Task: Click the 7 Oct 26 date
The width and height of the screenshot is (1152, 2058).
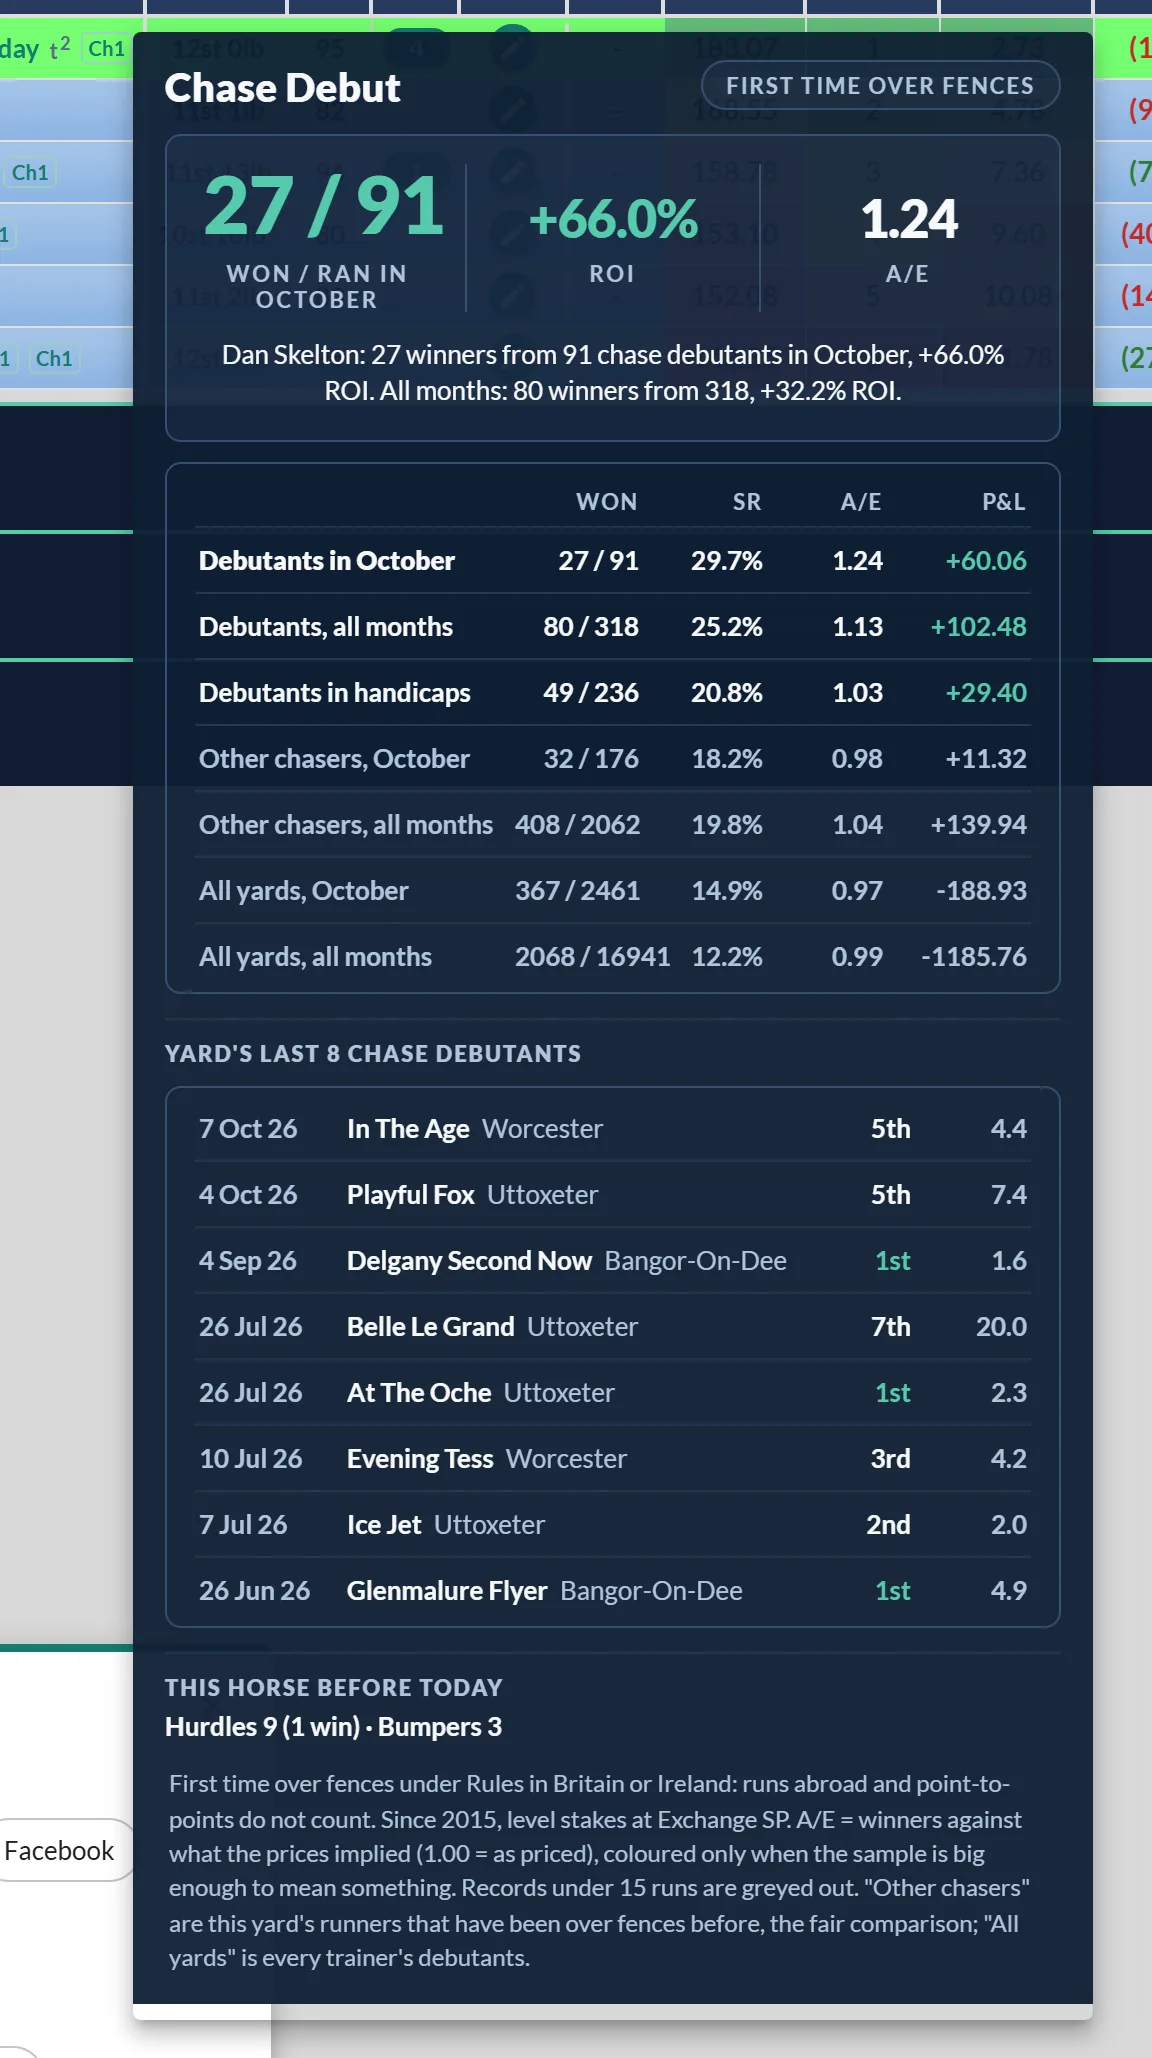Action: click(248, 1129)
